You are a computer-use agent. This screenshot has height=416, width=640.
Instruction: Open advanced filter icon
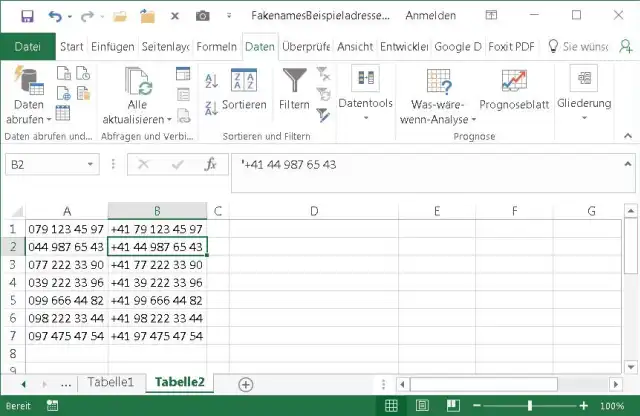point(323,115)
